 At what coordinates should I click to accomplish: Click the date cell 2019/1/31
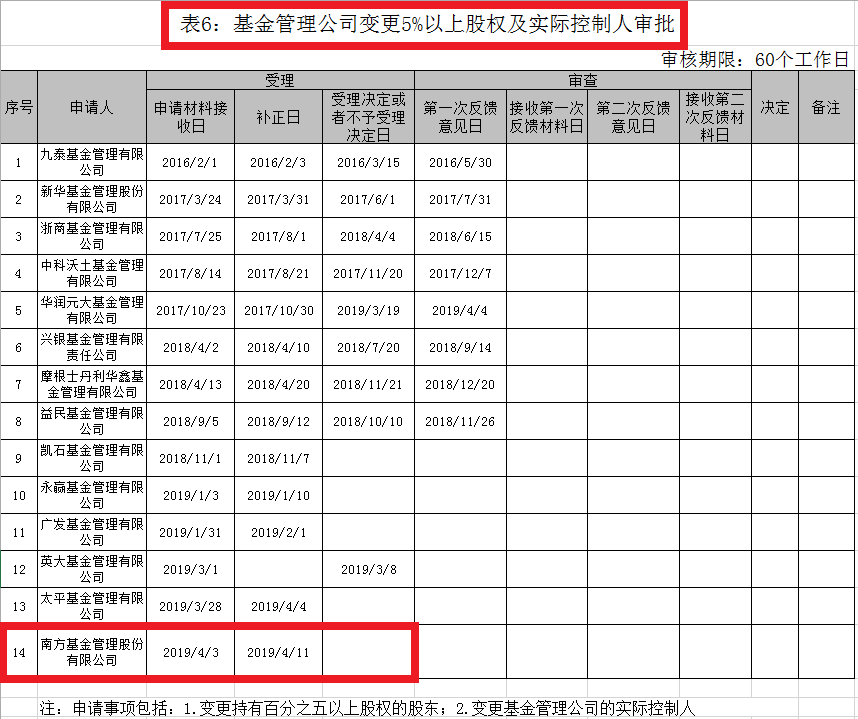[x=190, y=532]
